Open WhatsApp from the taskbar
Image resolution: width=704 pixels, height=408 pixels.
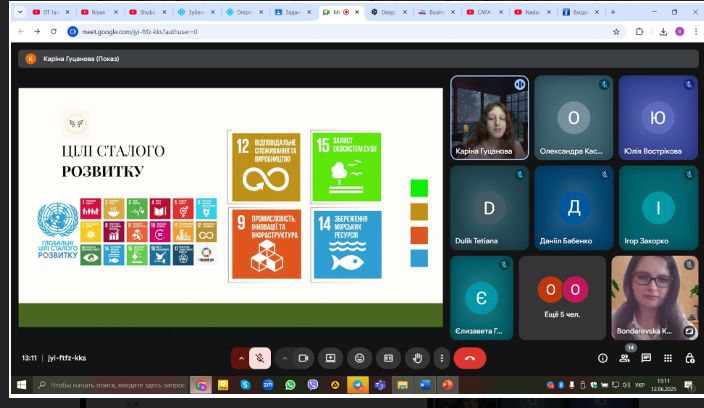click(x=290, y=385)
